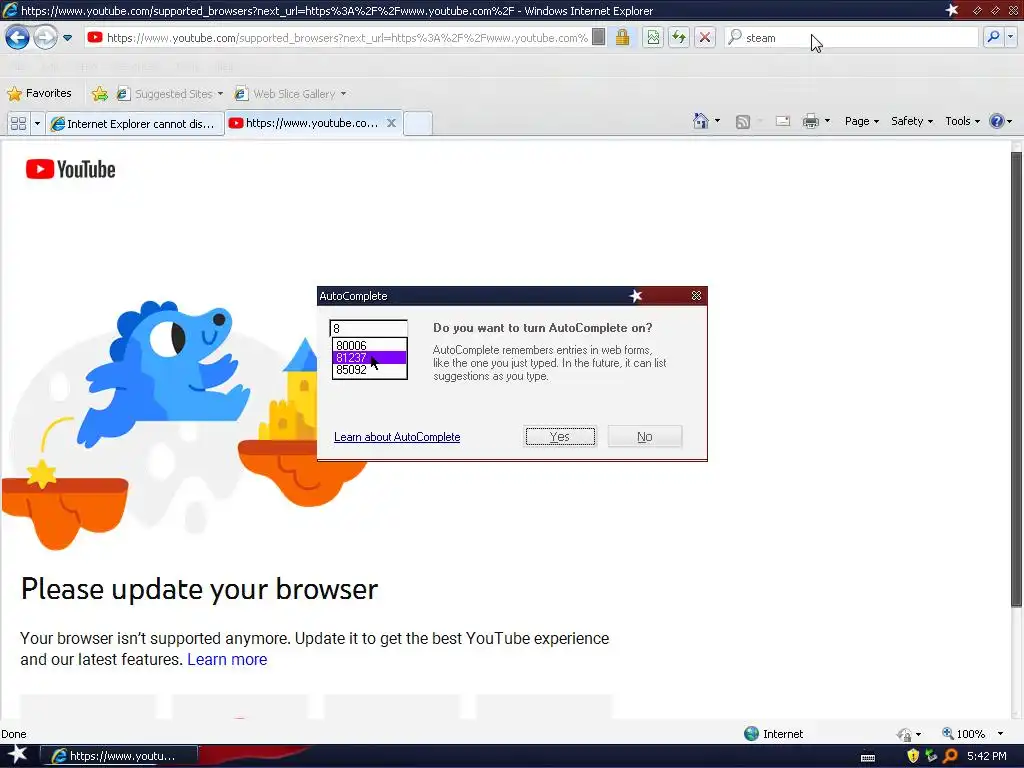Click the 100% zoom level button
Image resolution: width=1024 pixels, height=768 pixels.
click(963, 733)
